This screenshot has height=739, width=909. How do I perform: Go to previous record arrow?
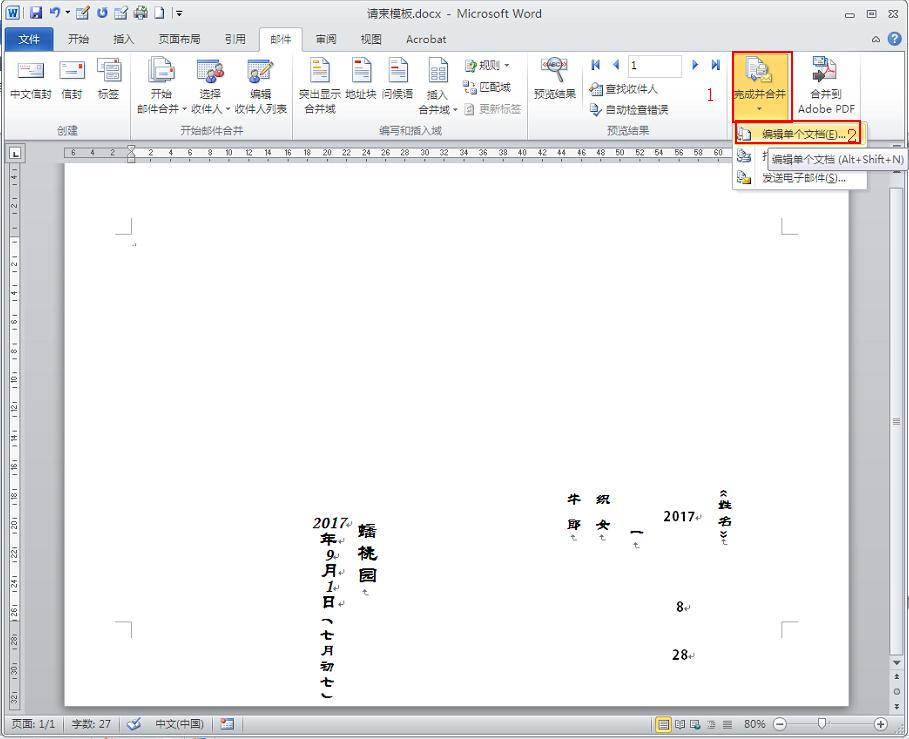click(x=616, y=65)
